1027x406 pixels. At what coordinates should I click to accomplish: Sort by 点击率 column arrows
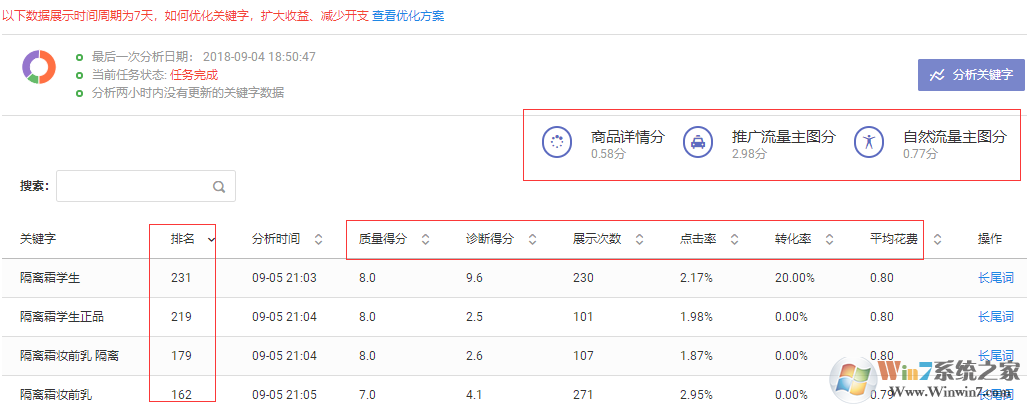pyautogui.click(x=734, y=239)
